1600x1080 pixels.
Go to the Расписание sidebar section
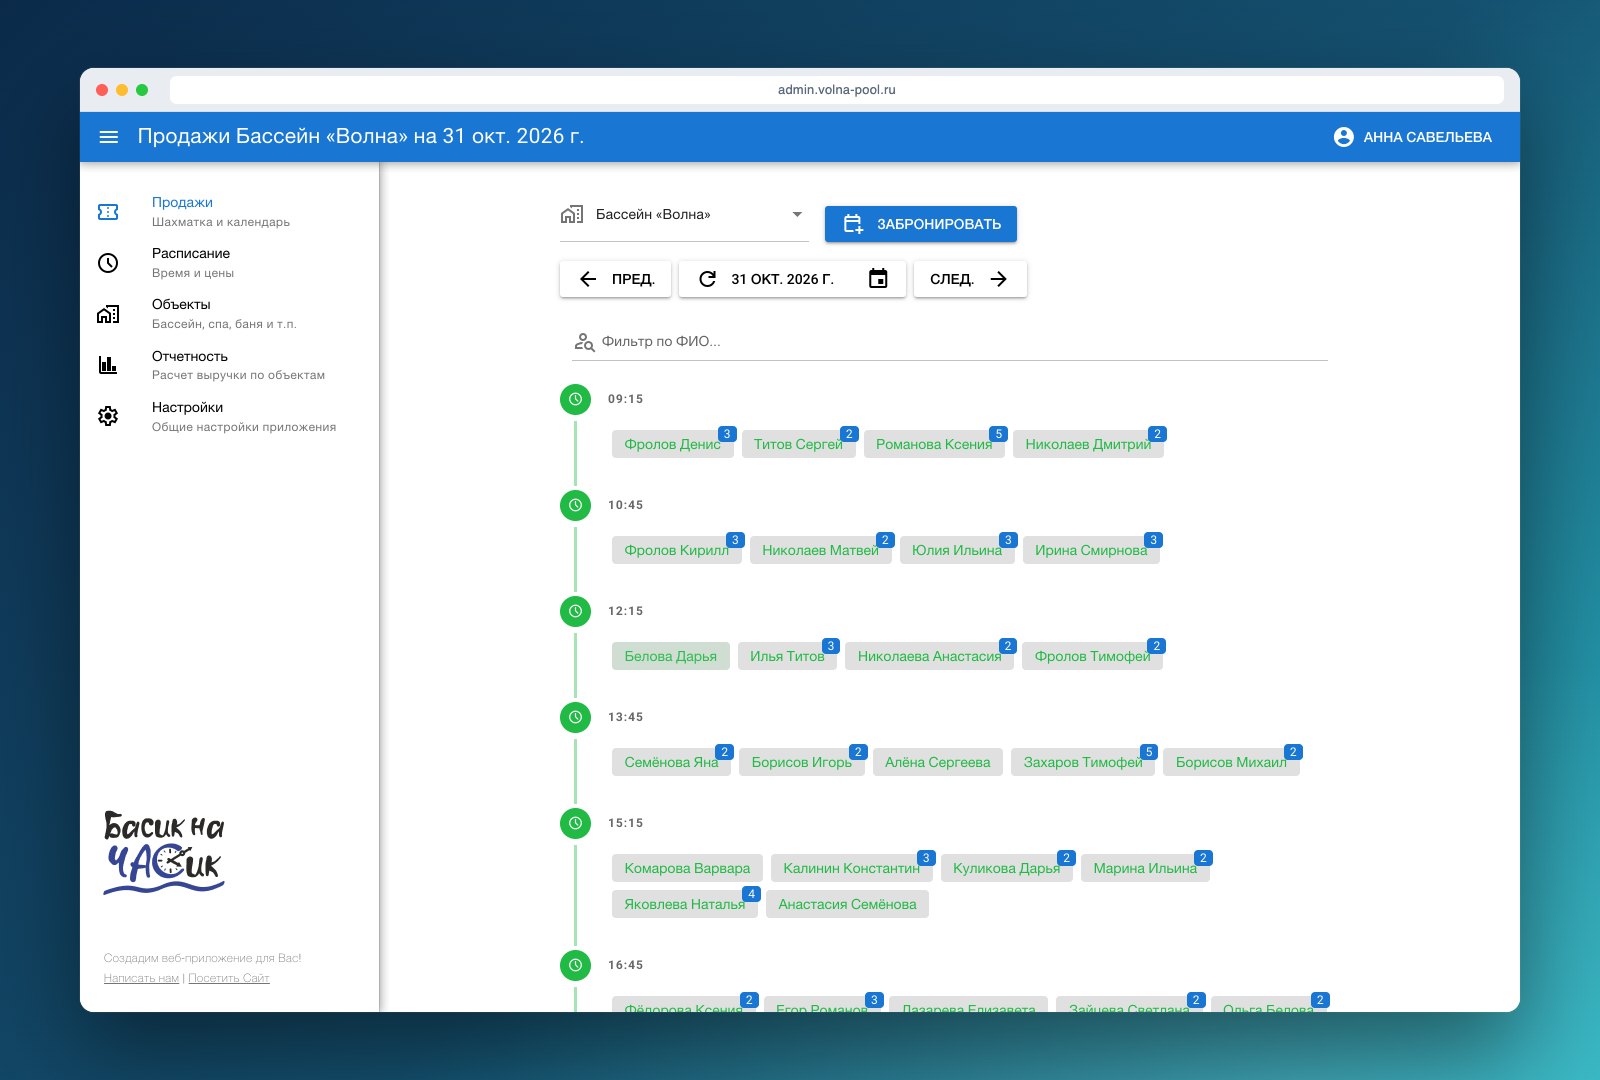[x=230, y=263]
